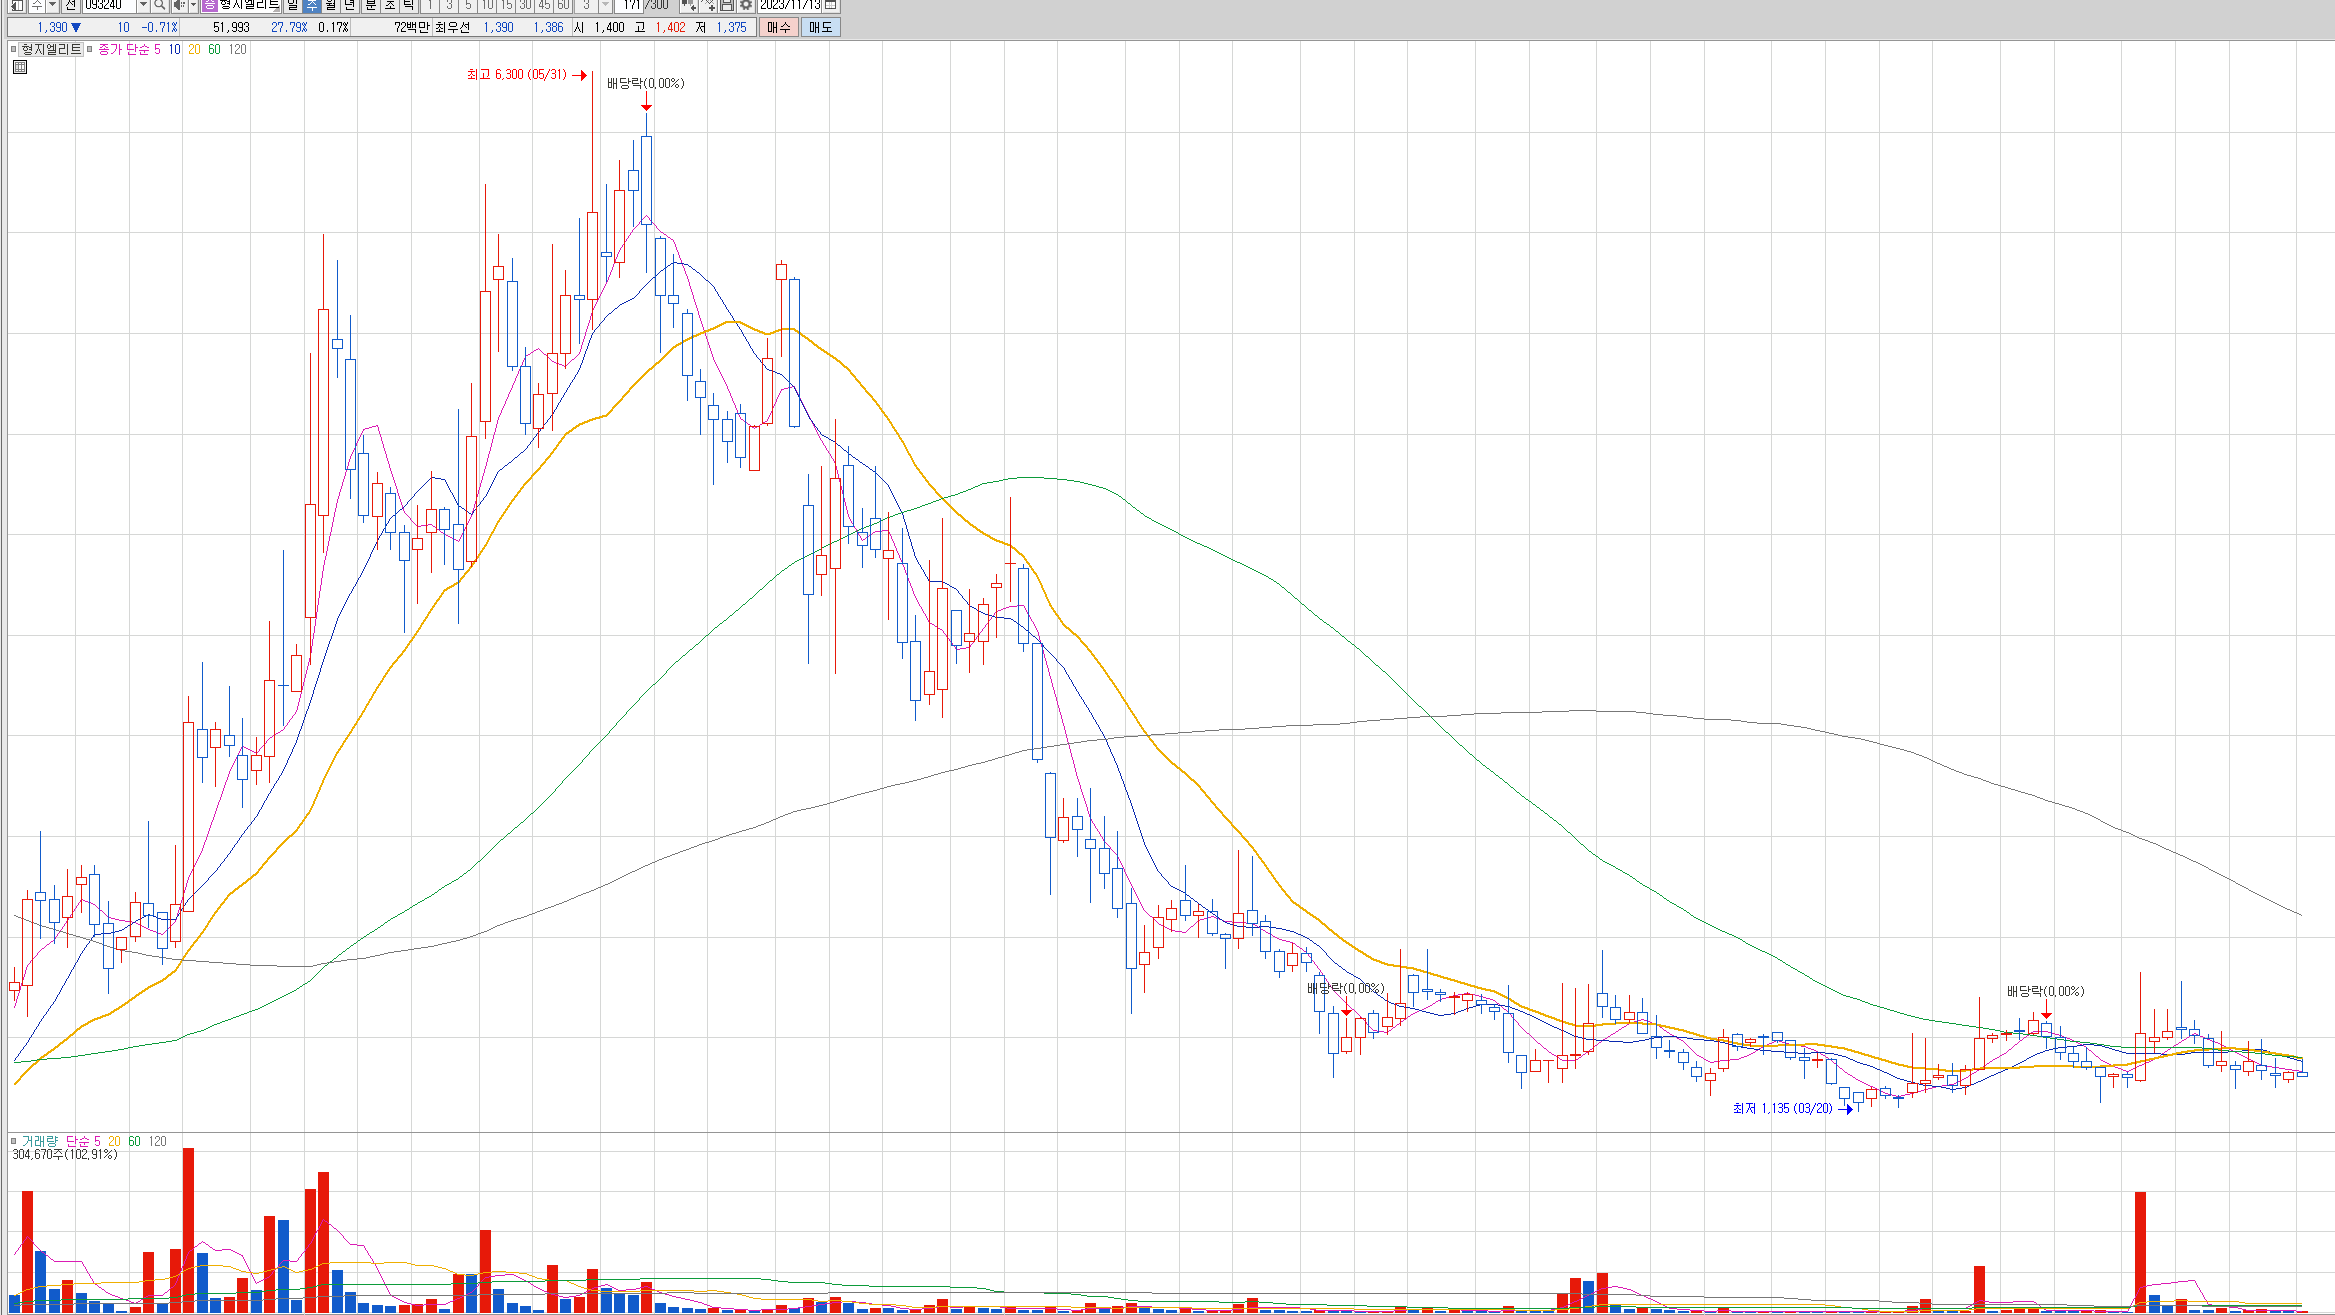The height and width of the screenshot is (1315, 2335).
Task: Click the save floppy disk icon
Action: point(727,5)
